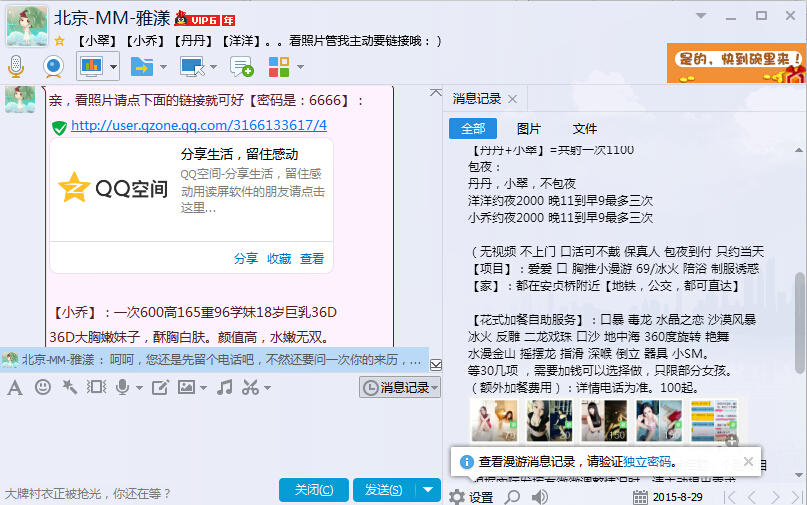Open the colorful apps grid icon
807x505 pixels.
279,67
